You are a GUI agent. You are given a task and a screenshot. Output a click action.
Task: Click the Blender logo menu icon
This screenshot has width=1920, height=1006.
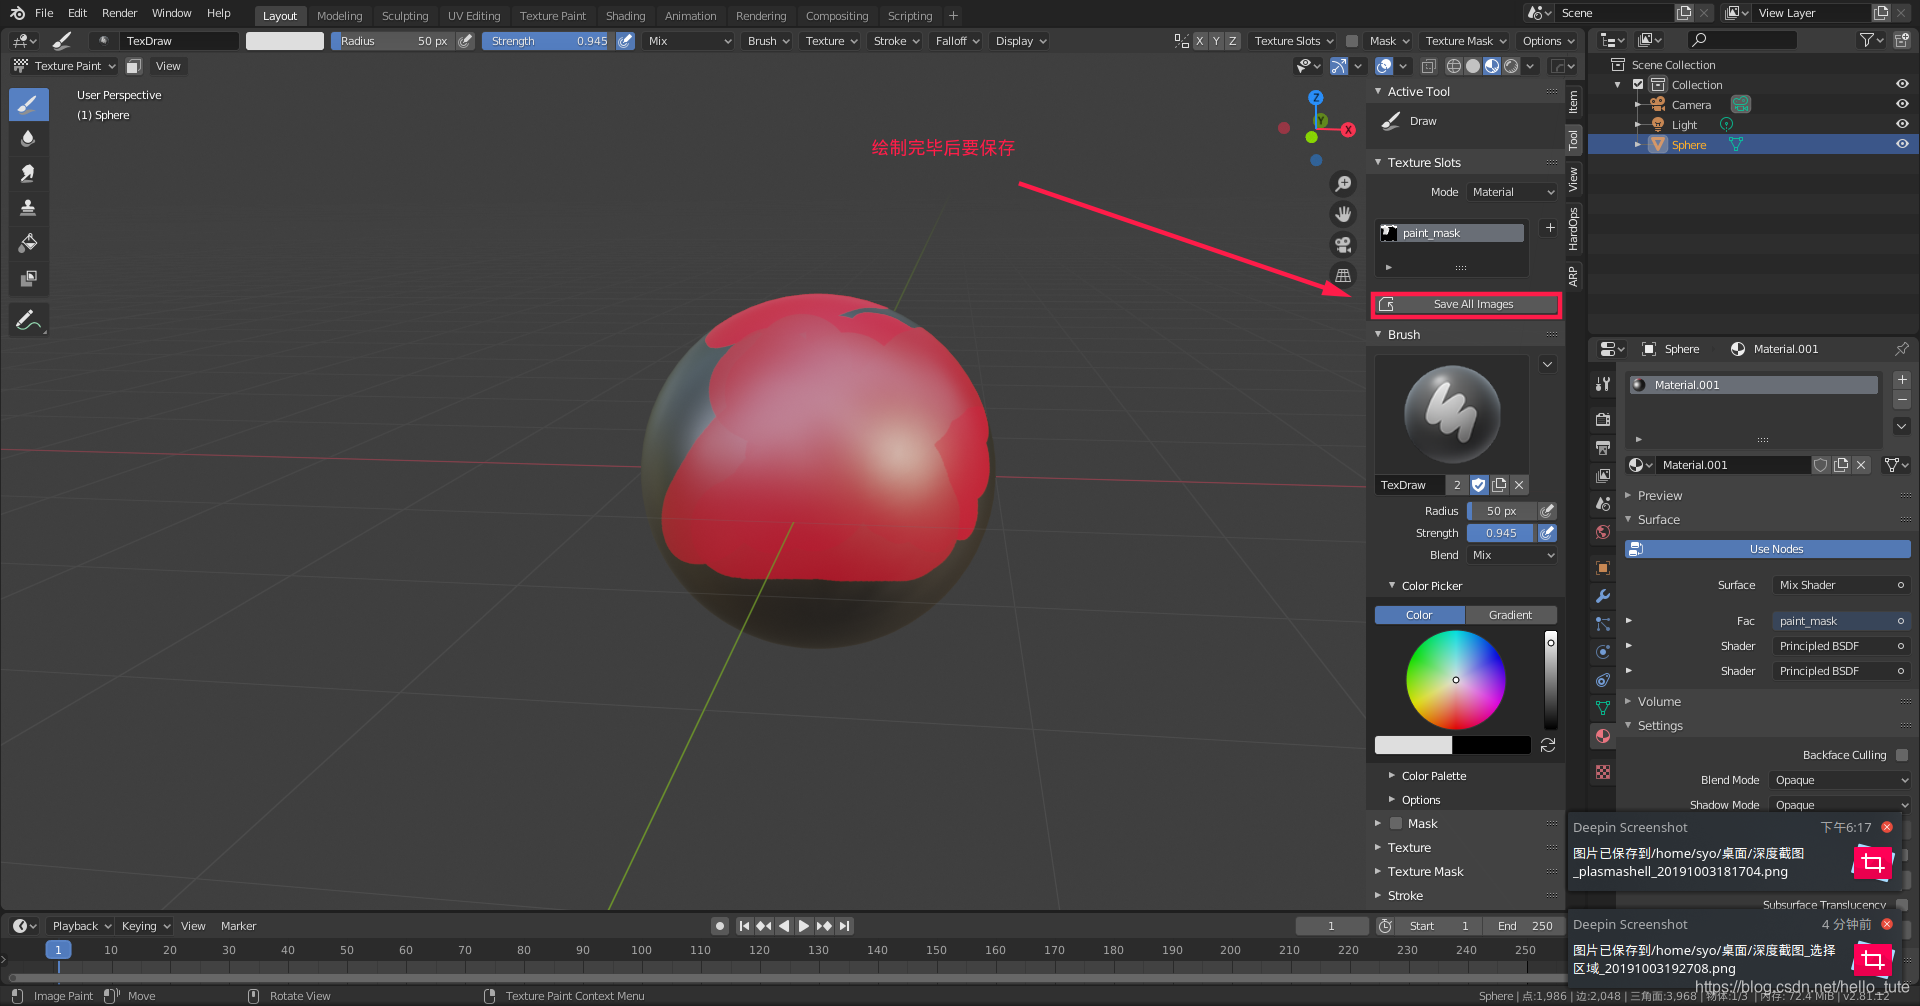[x=17, y=13]
